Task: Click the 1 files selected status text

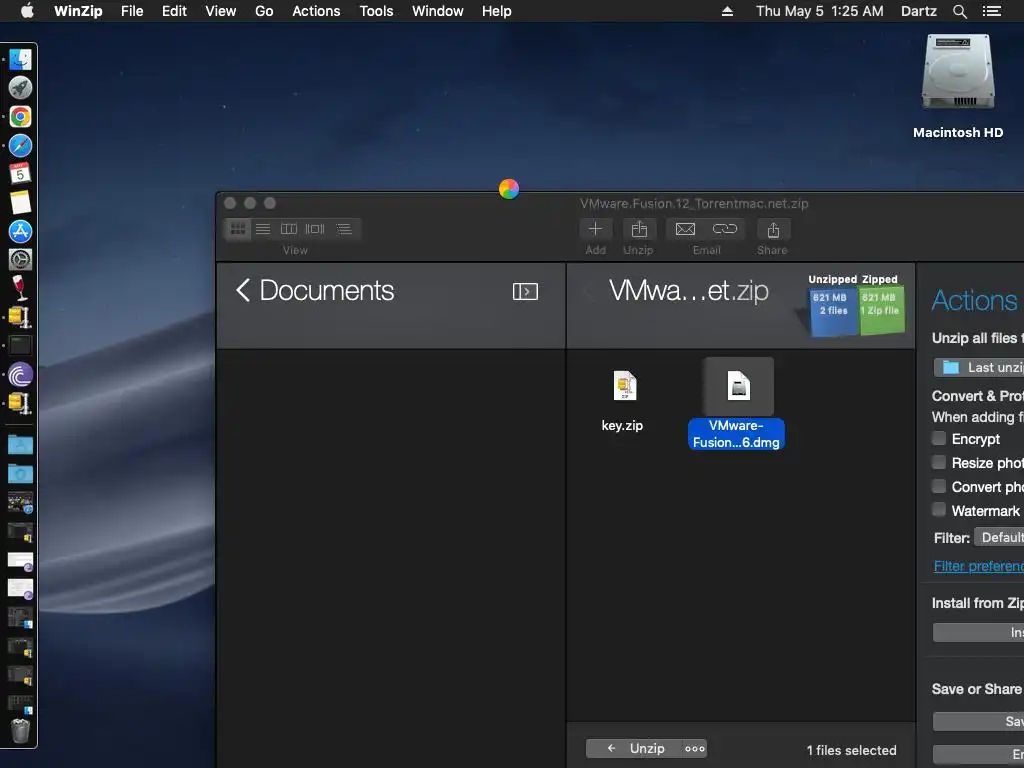Action: pos(851,750)
